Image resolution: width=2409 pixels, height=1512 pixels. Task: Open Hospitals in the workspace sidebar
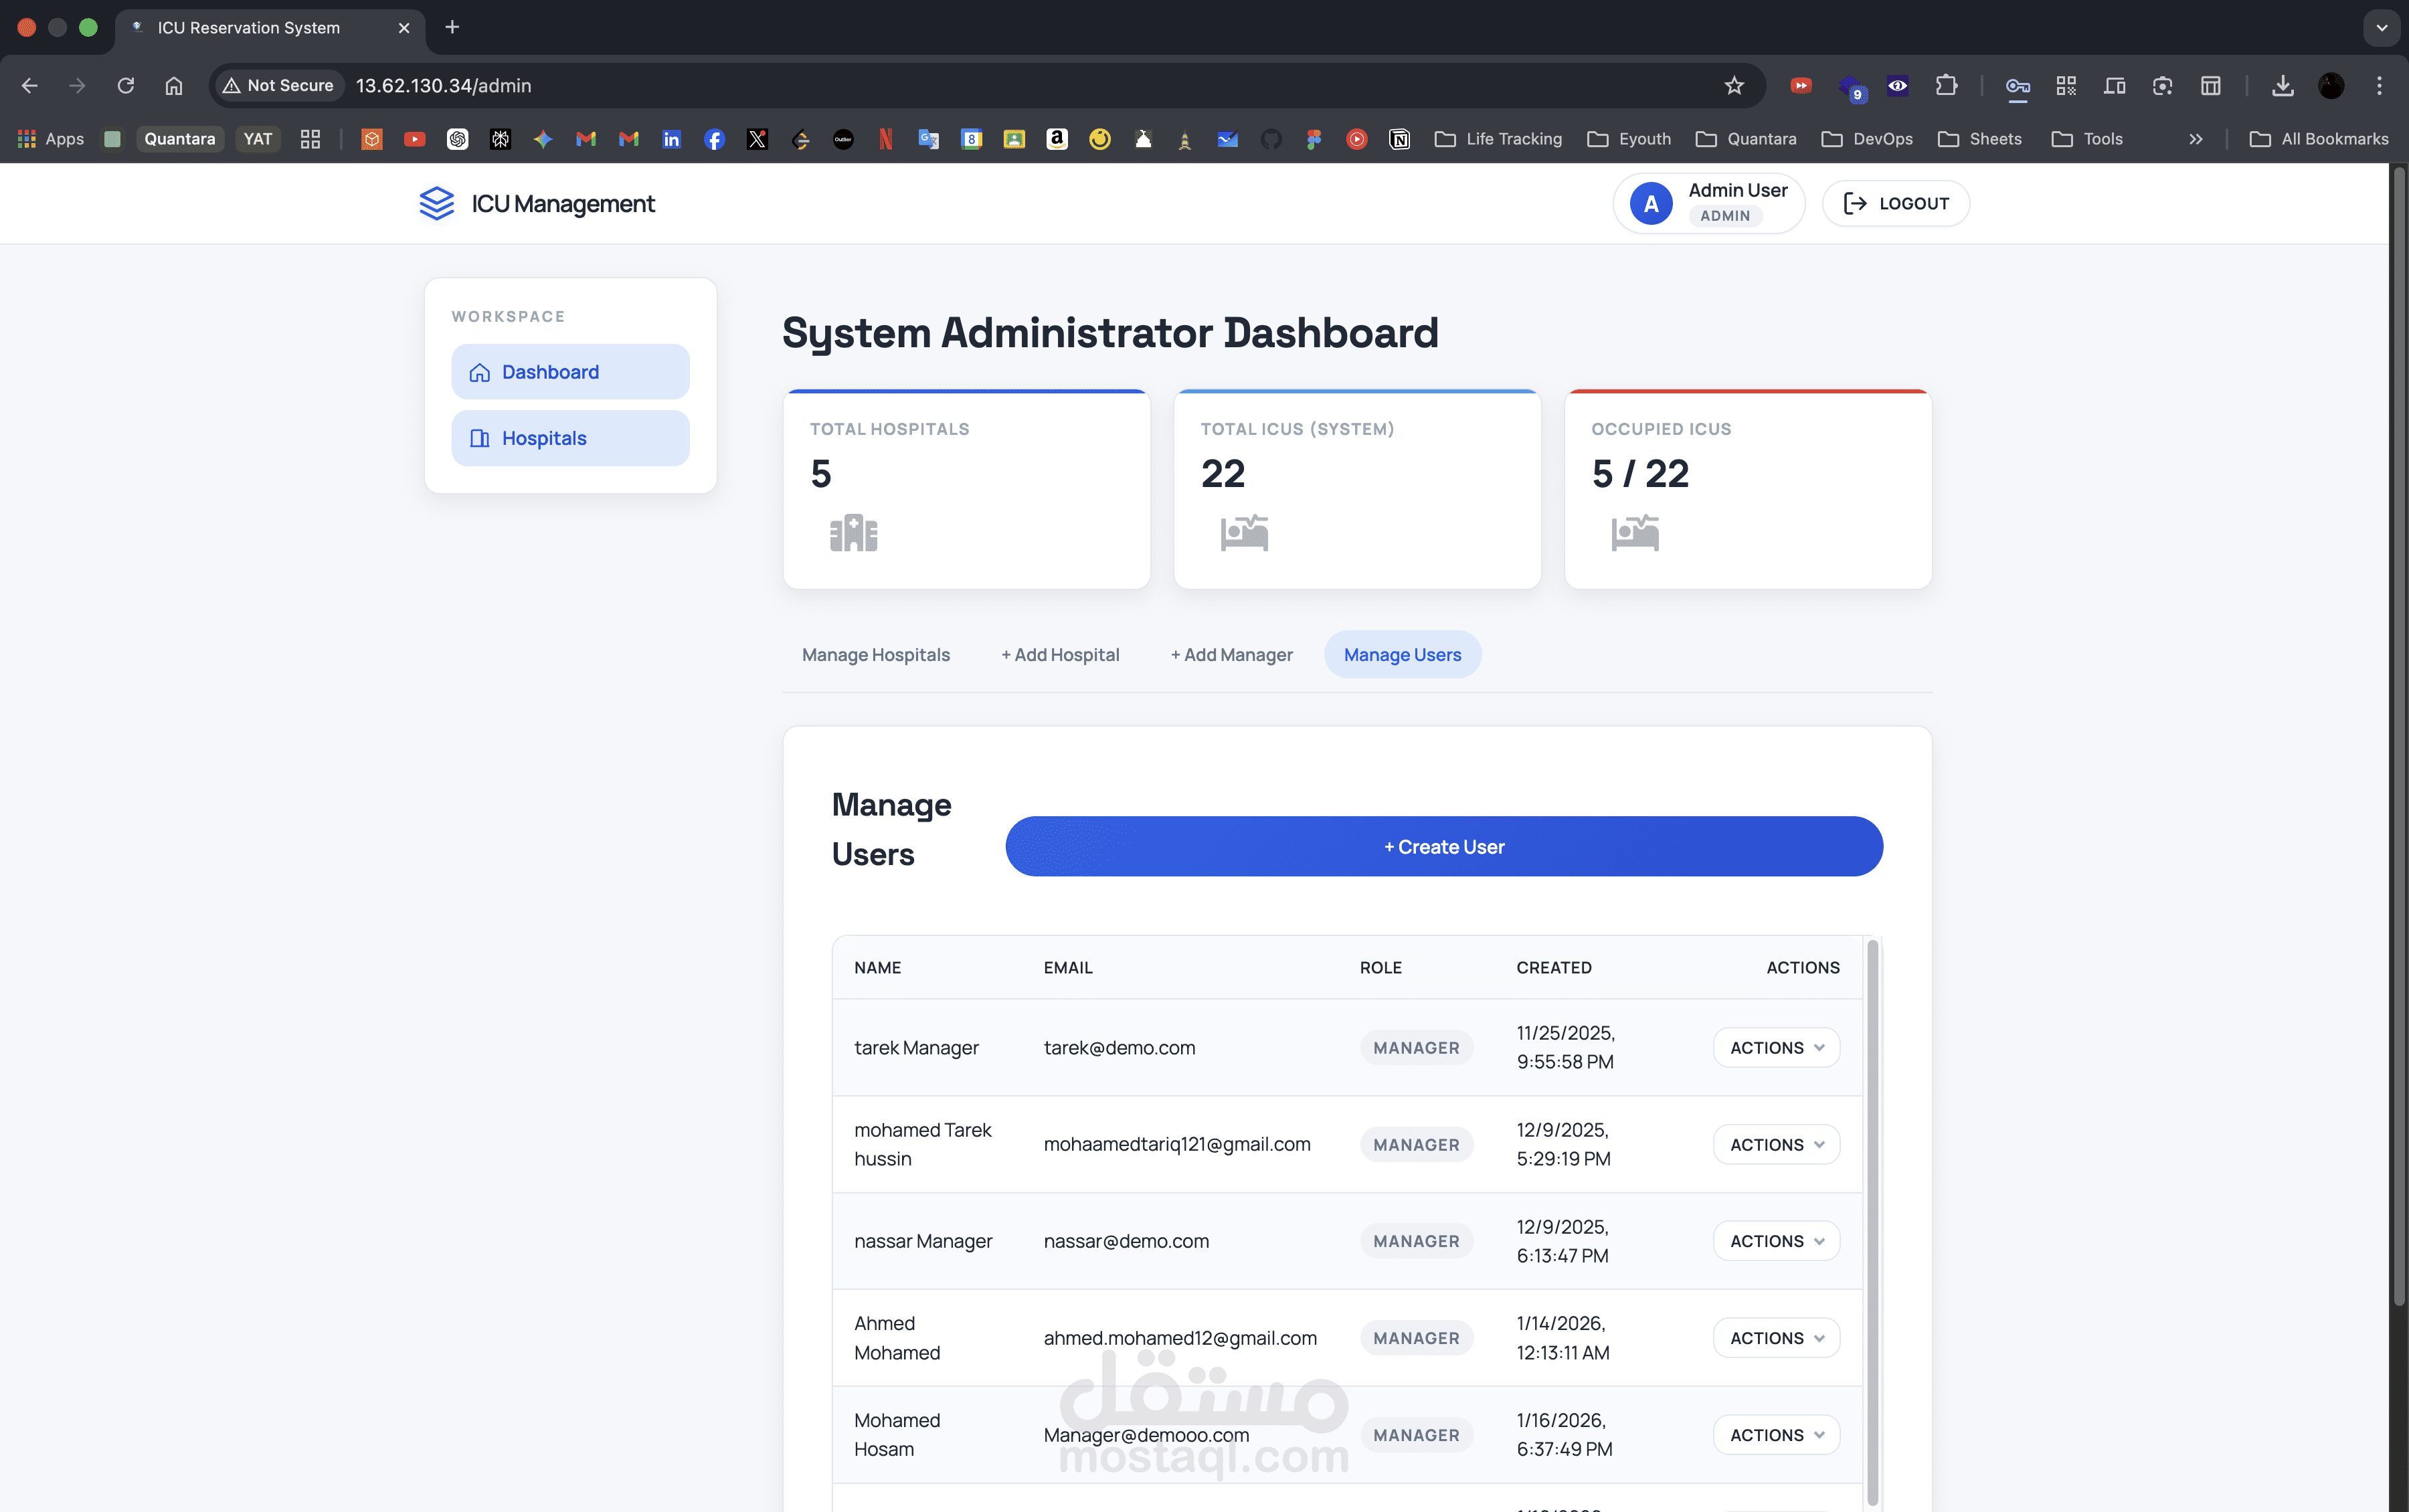tap(570, 438)
